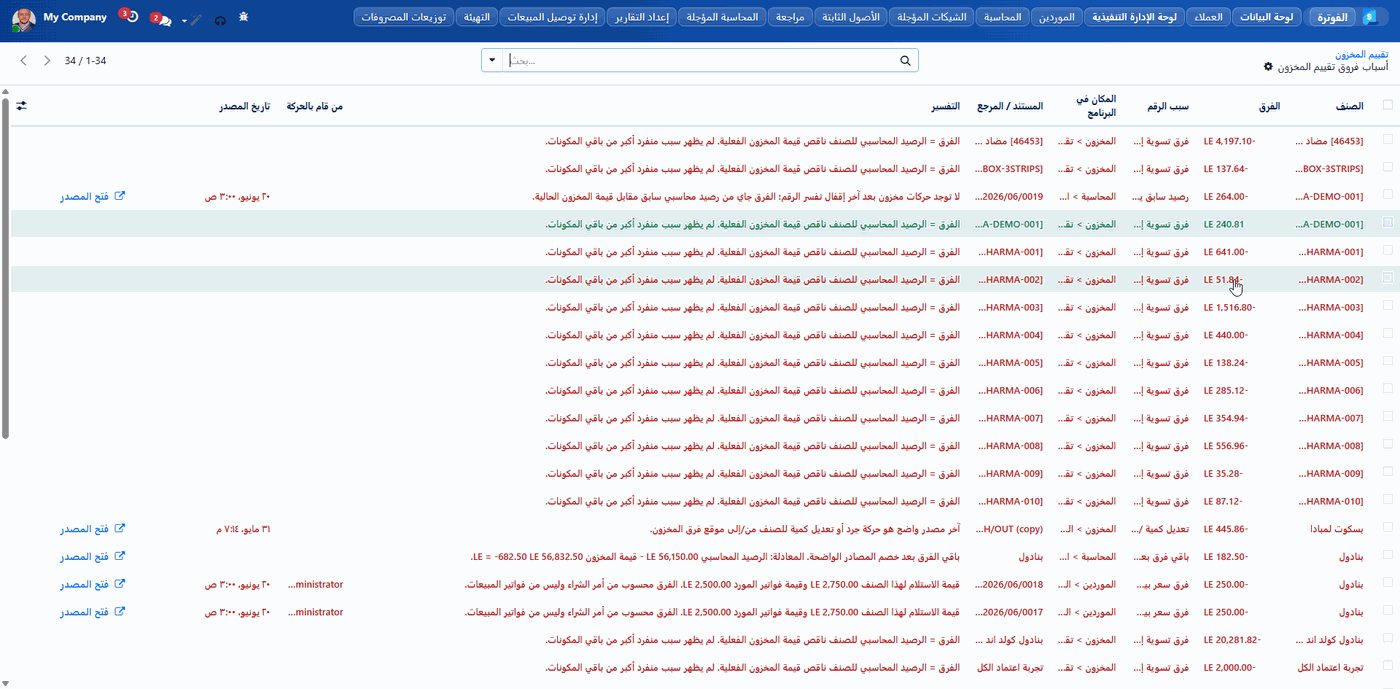Click the magnifier search icon

tap(905, 61)
